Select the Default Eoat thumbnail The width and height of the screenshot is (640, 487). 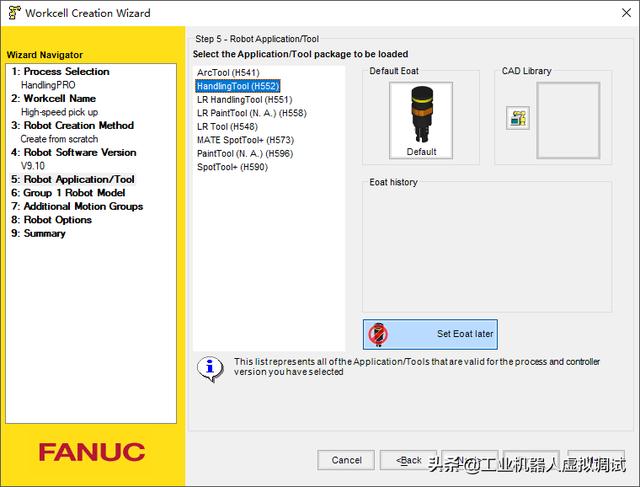point(421,120)
